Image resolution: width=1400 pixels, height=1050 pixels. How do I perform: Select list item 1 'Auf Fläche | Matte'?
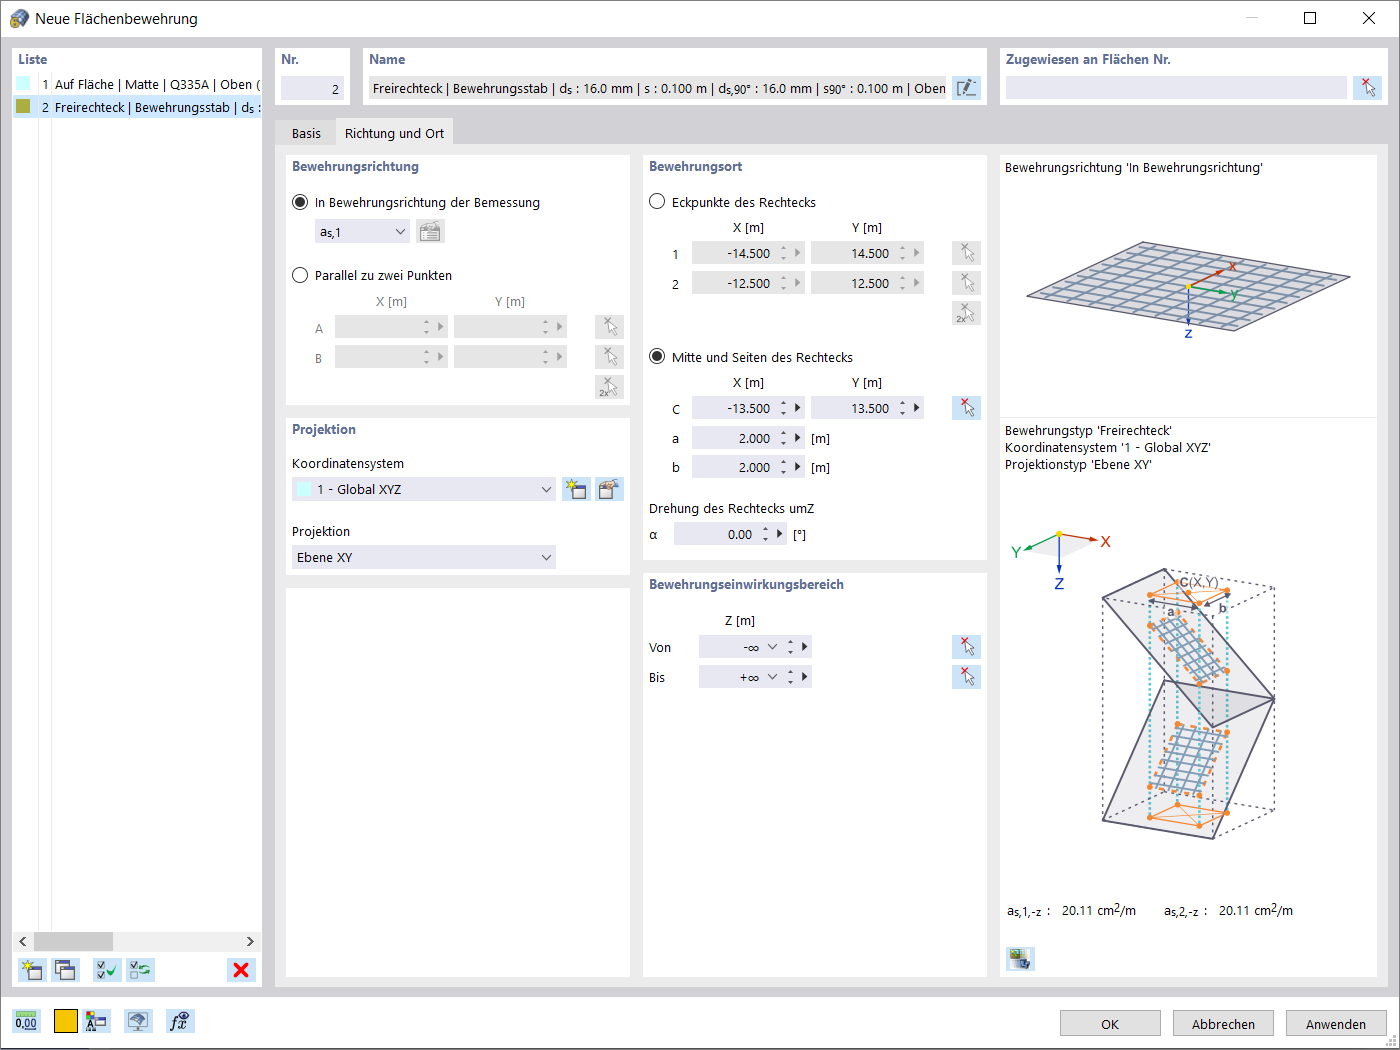coord(137,84)
